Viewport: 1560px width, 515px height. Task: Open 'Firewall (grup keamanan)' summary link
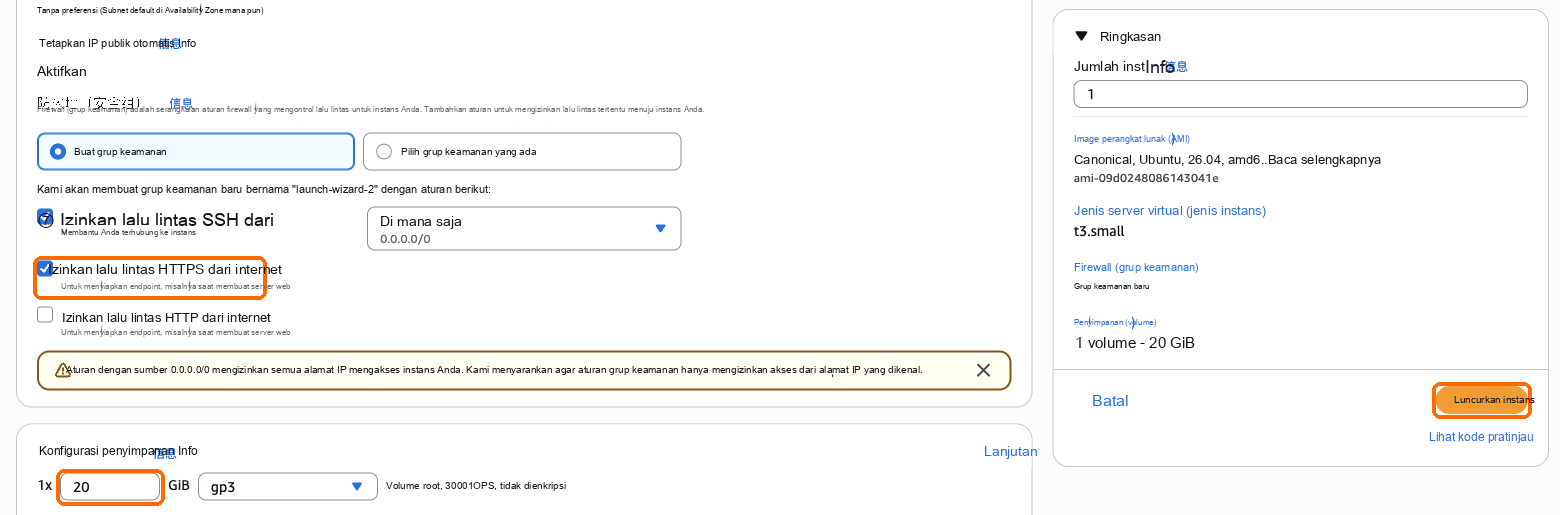[x=1136, y=267]
